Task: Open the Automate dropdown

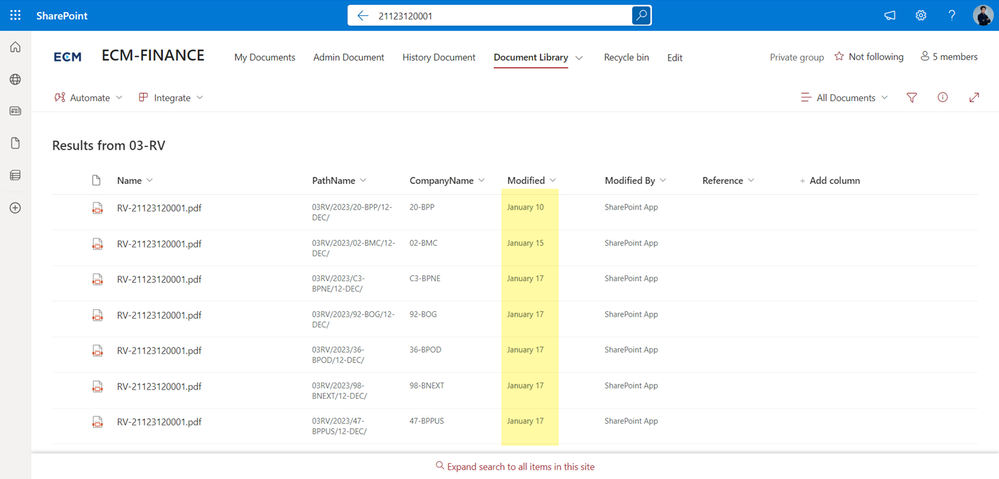Action: coord(89,97)
